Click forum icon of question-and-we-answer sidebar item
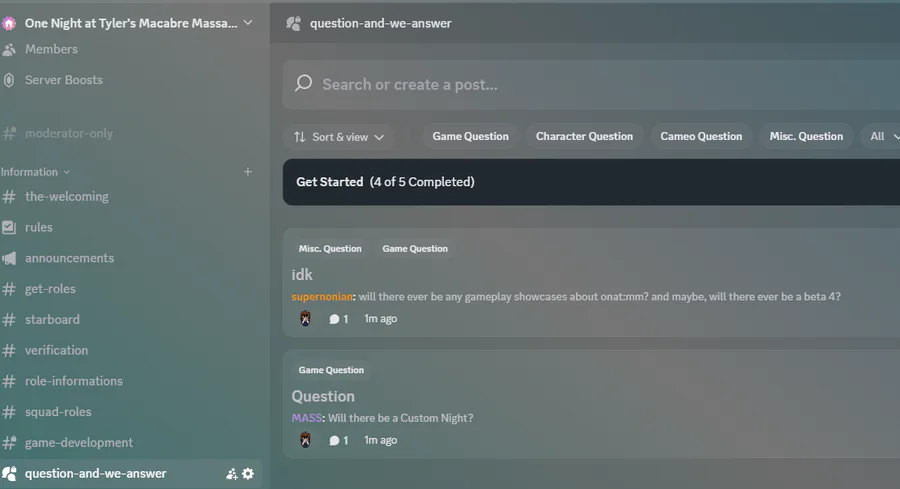 coord(9,474)
